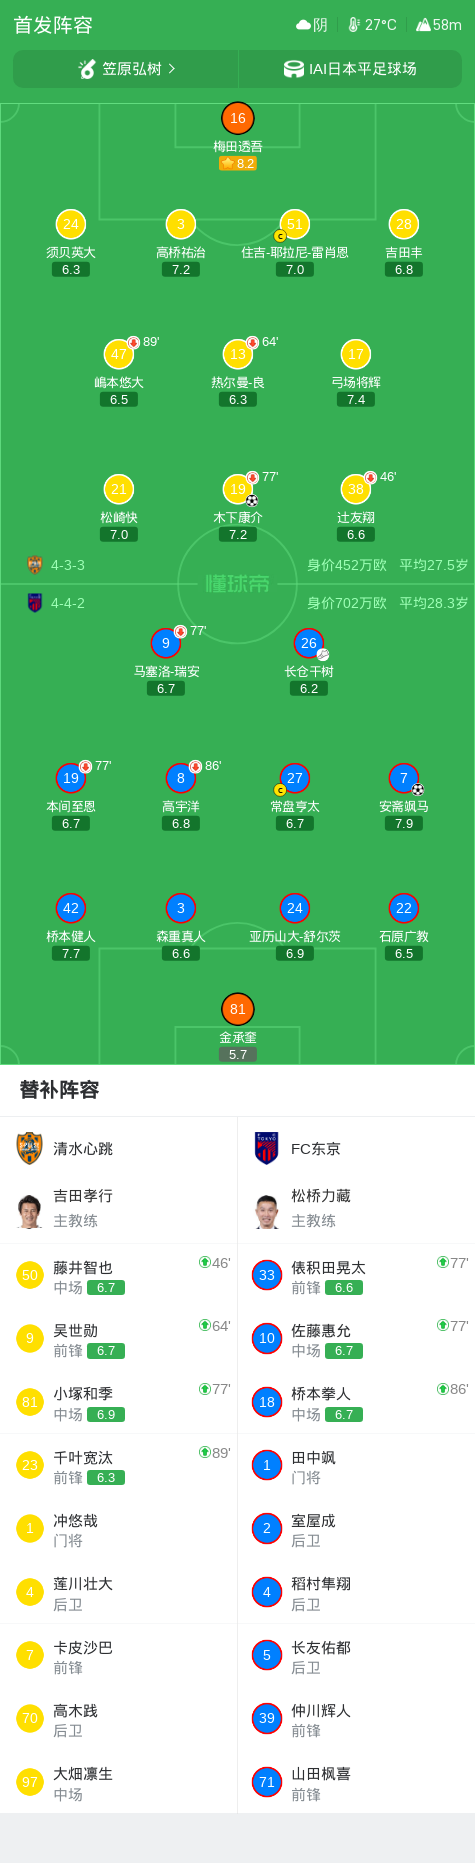Viewport: 475px width, 1863px height.
Task: Tap player 7 安斋飒马 jersey circle
Action: click(x=404, y=778)
